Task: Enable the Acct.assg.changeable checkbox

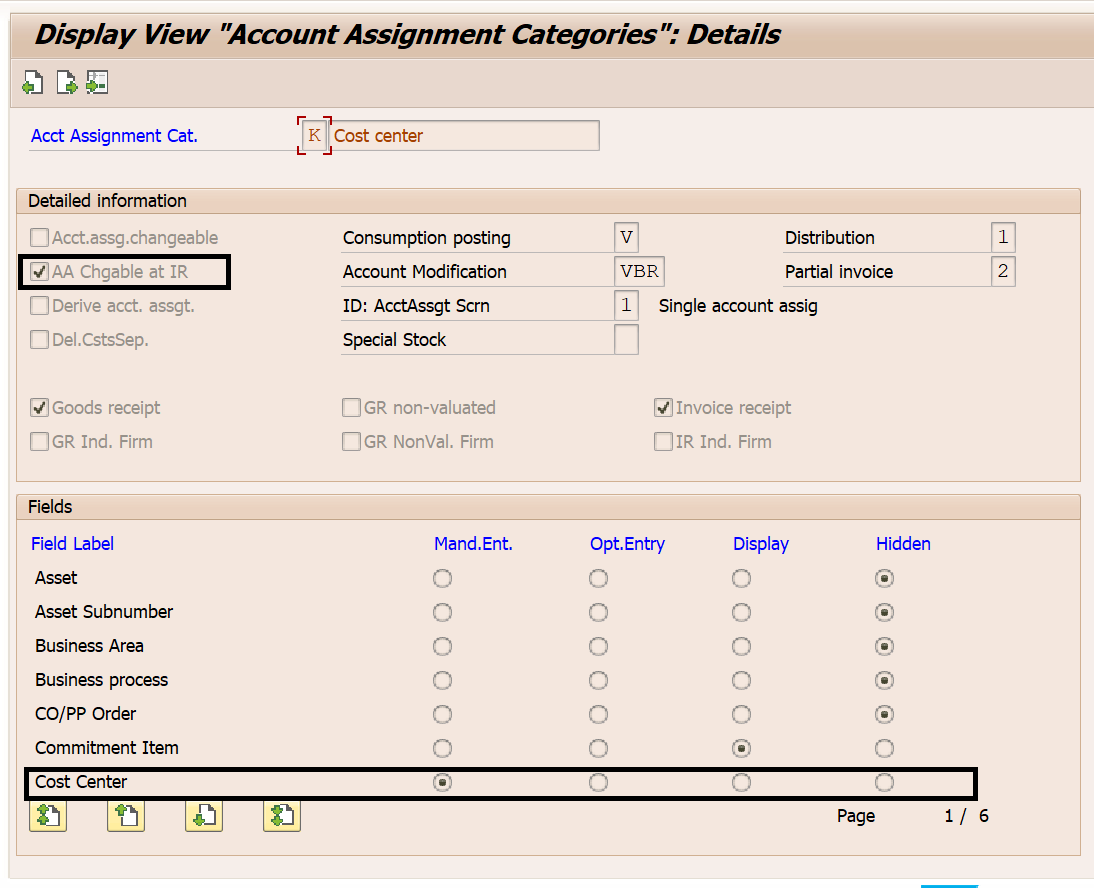Action: point(40,238)
